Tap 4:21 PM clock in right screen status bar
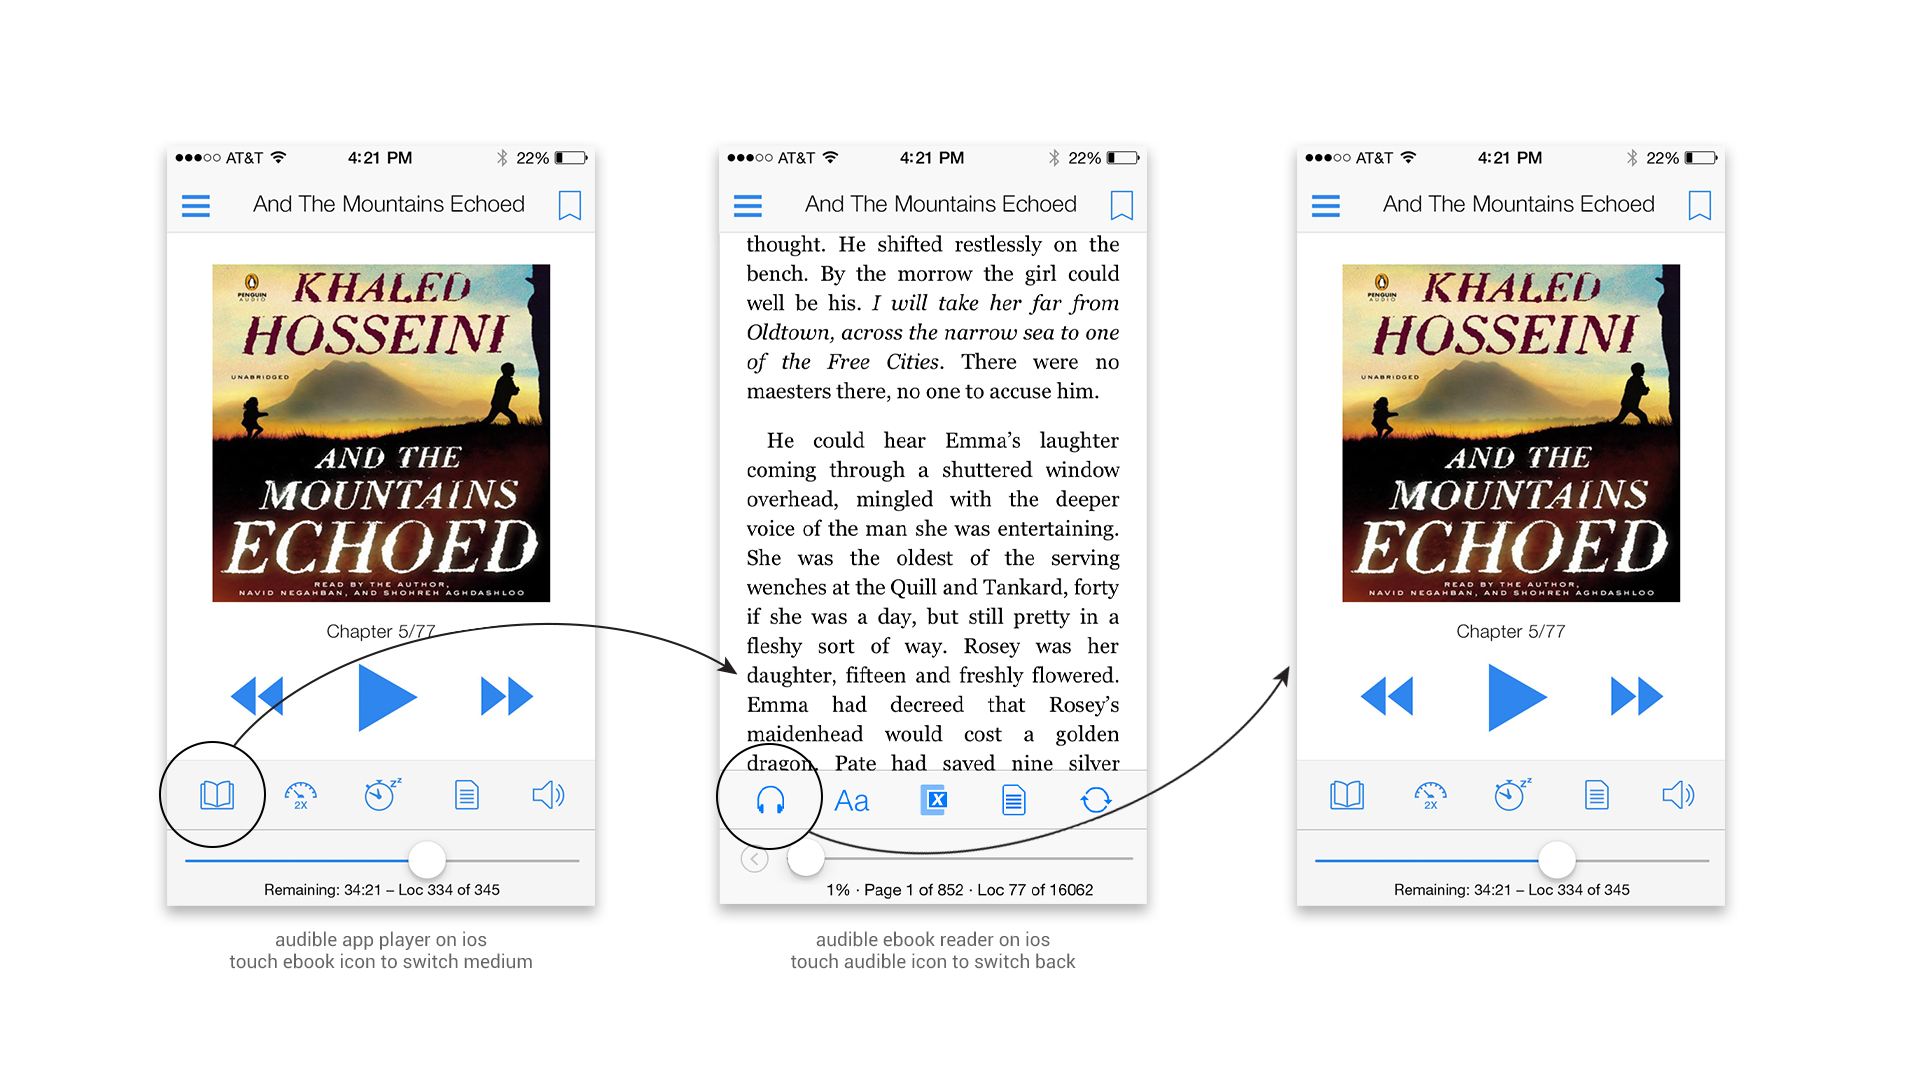The image size is (1920, 1080). [x=1510, y=158]
